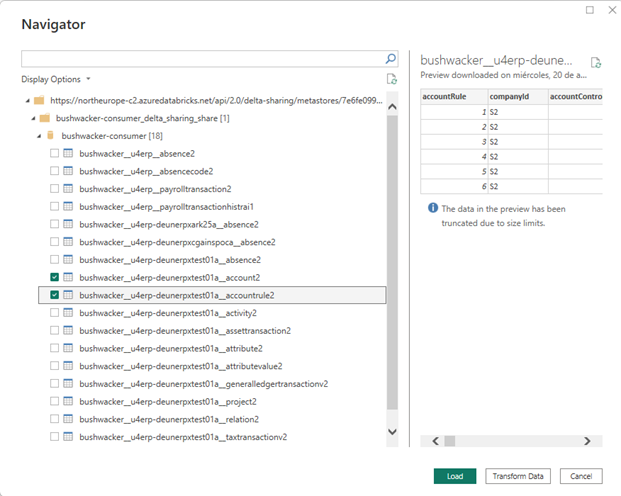Enable the deunerpxtest01a__activity2 checkbox

point(55,313)
